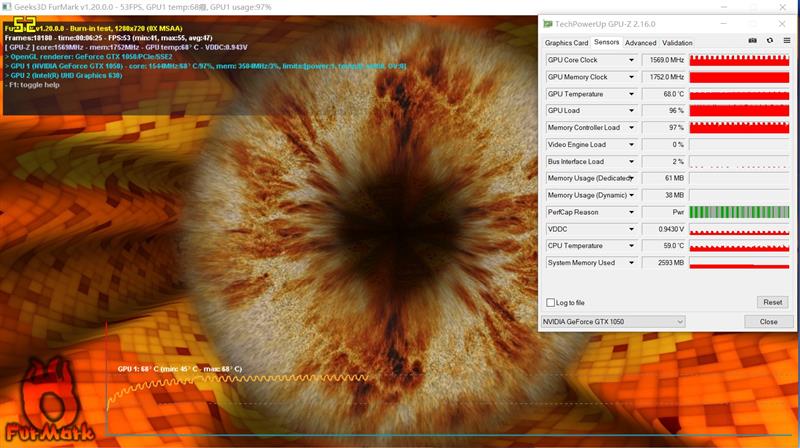Open the GPU Load sensor dropdown

point(631,111)
